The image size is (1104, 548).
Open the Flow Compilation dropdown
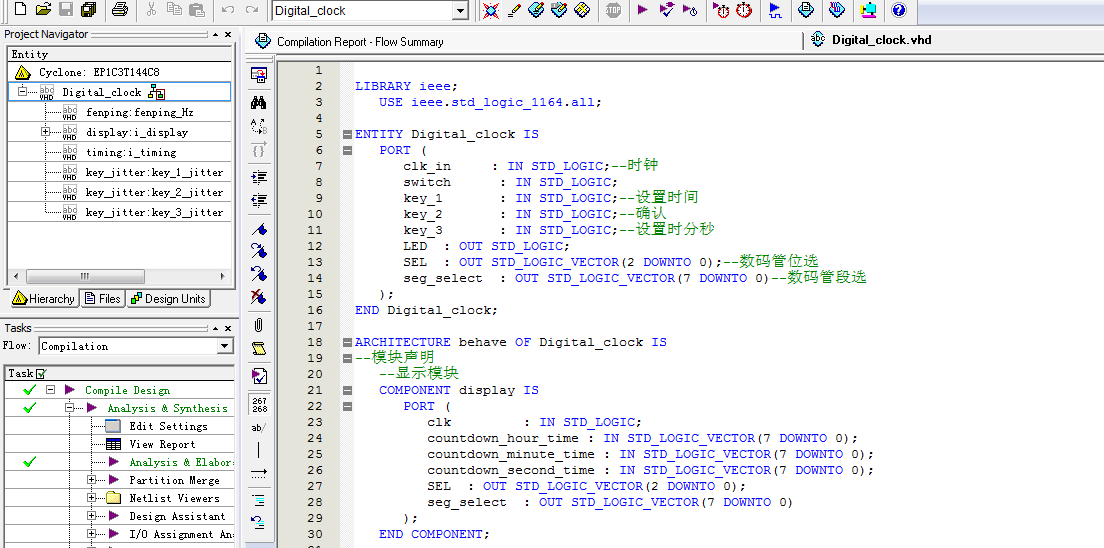(224, 346)
